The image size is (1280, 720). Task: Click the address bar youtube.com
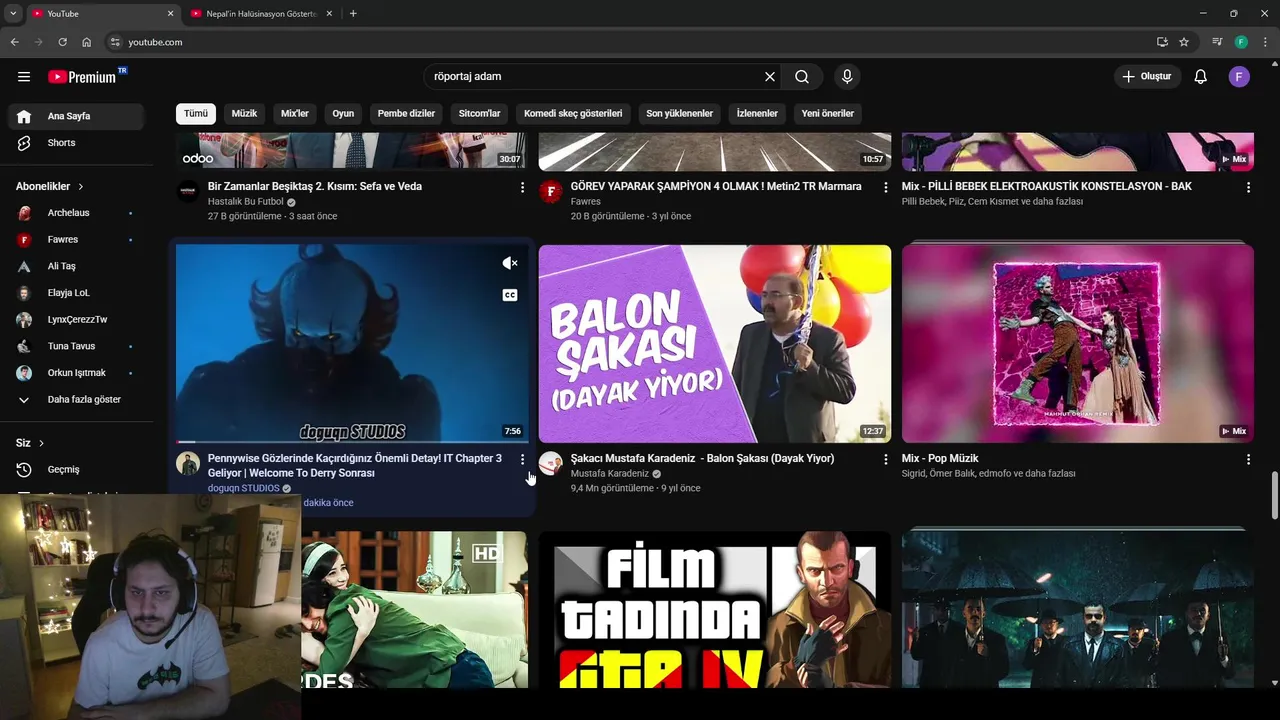155,42
